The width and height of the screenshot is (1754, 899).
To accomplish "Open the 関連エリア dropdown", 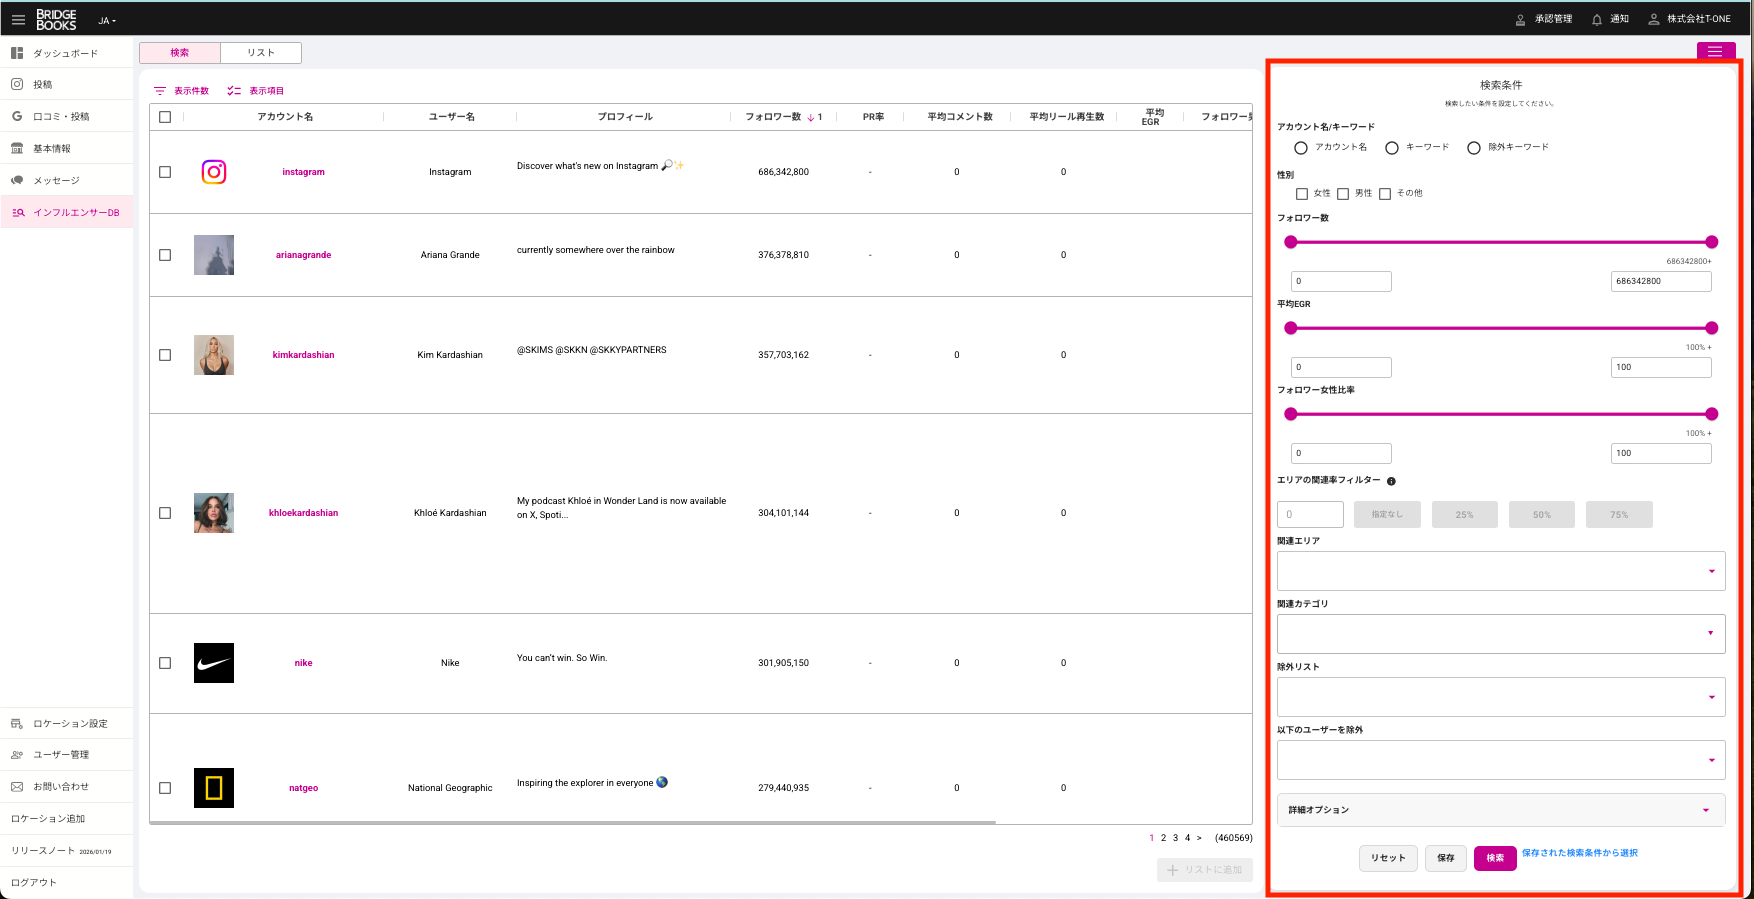I will tap(1500, 571).
